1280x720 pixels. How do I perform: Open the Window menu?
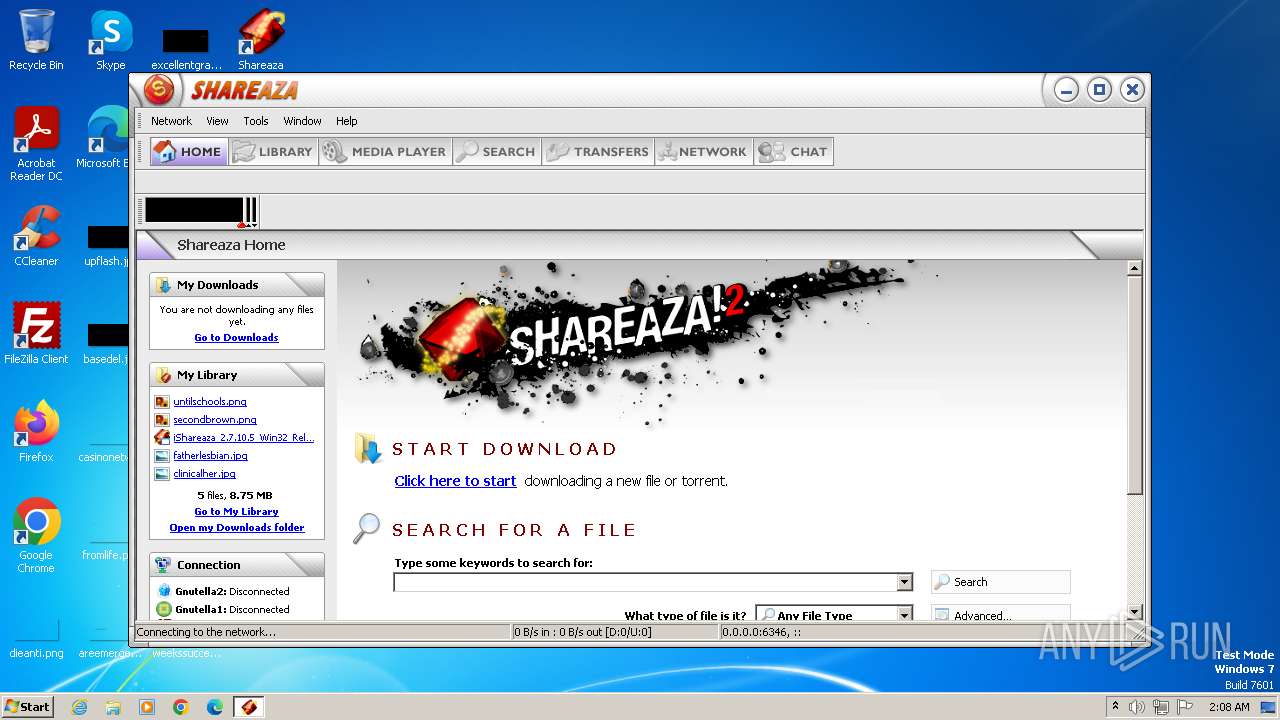[x=302, y=121]
